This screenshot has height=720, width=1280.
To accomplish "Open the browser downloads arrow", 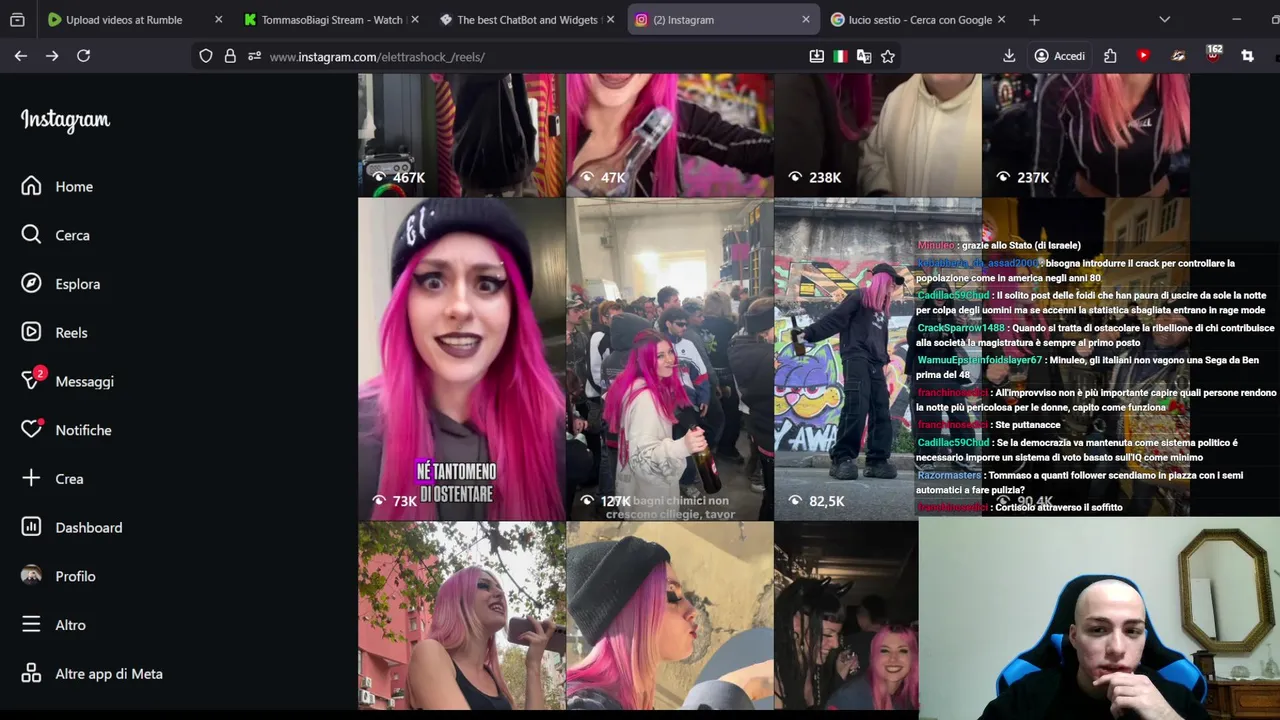I will coord(1009,56).
